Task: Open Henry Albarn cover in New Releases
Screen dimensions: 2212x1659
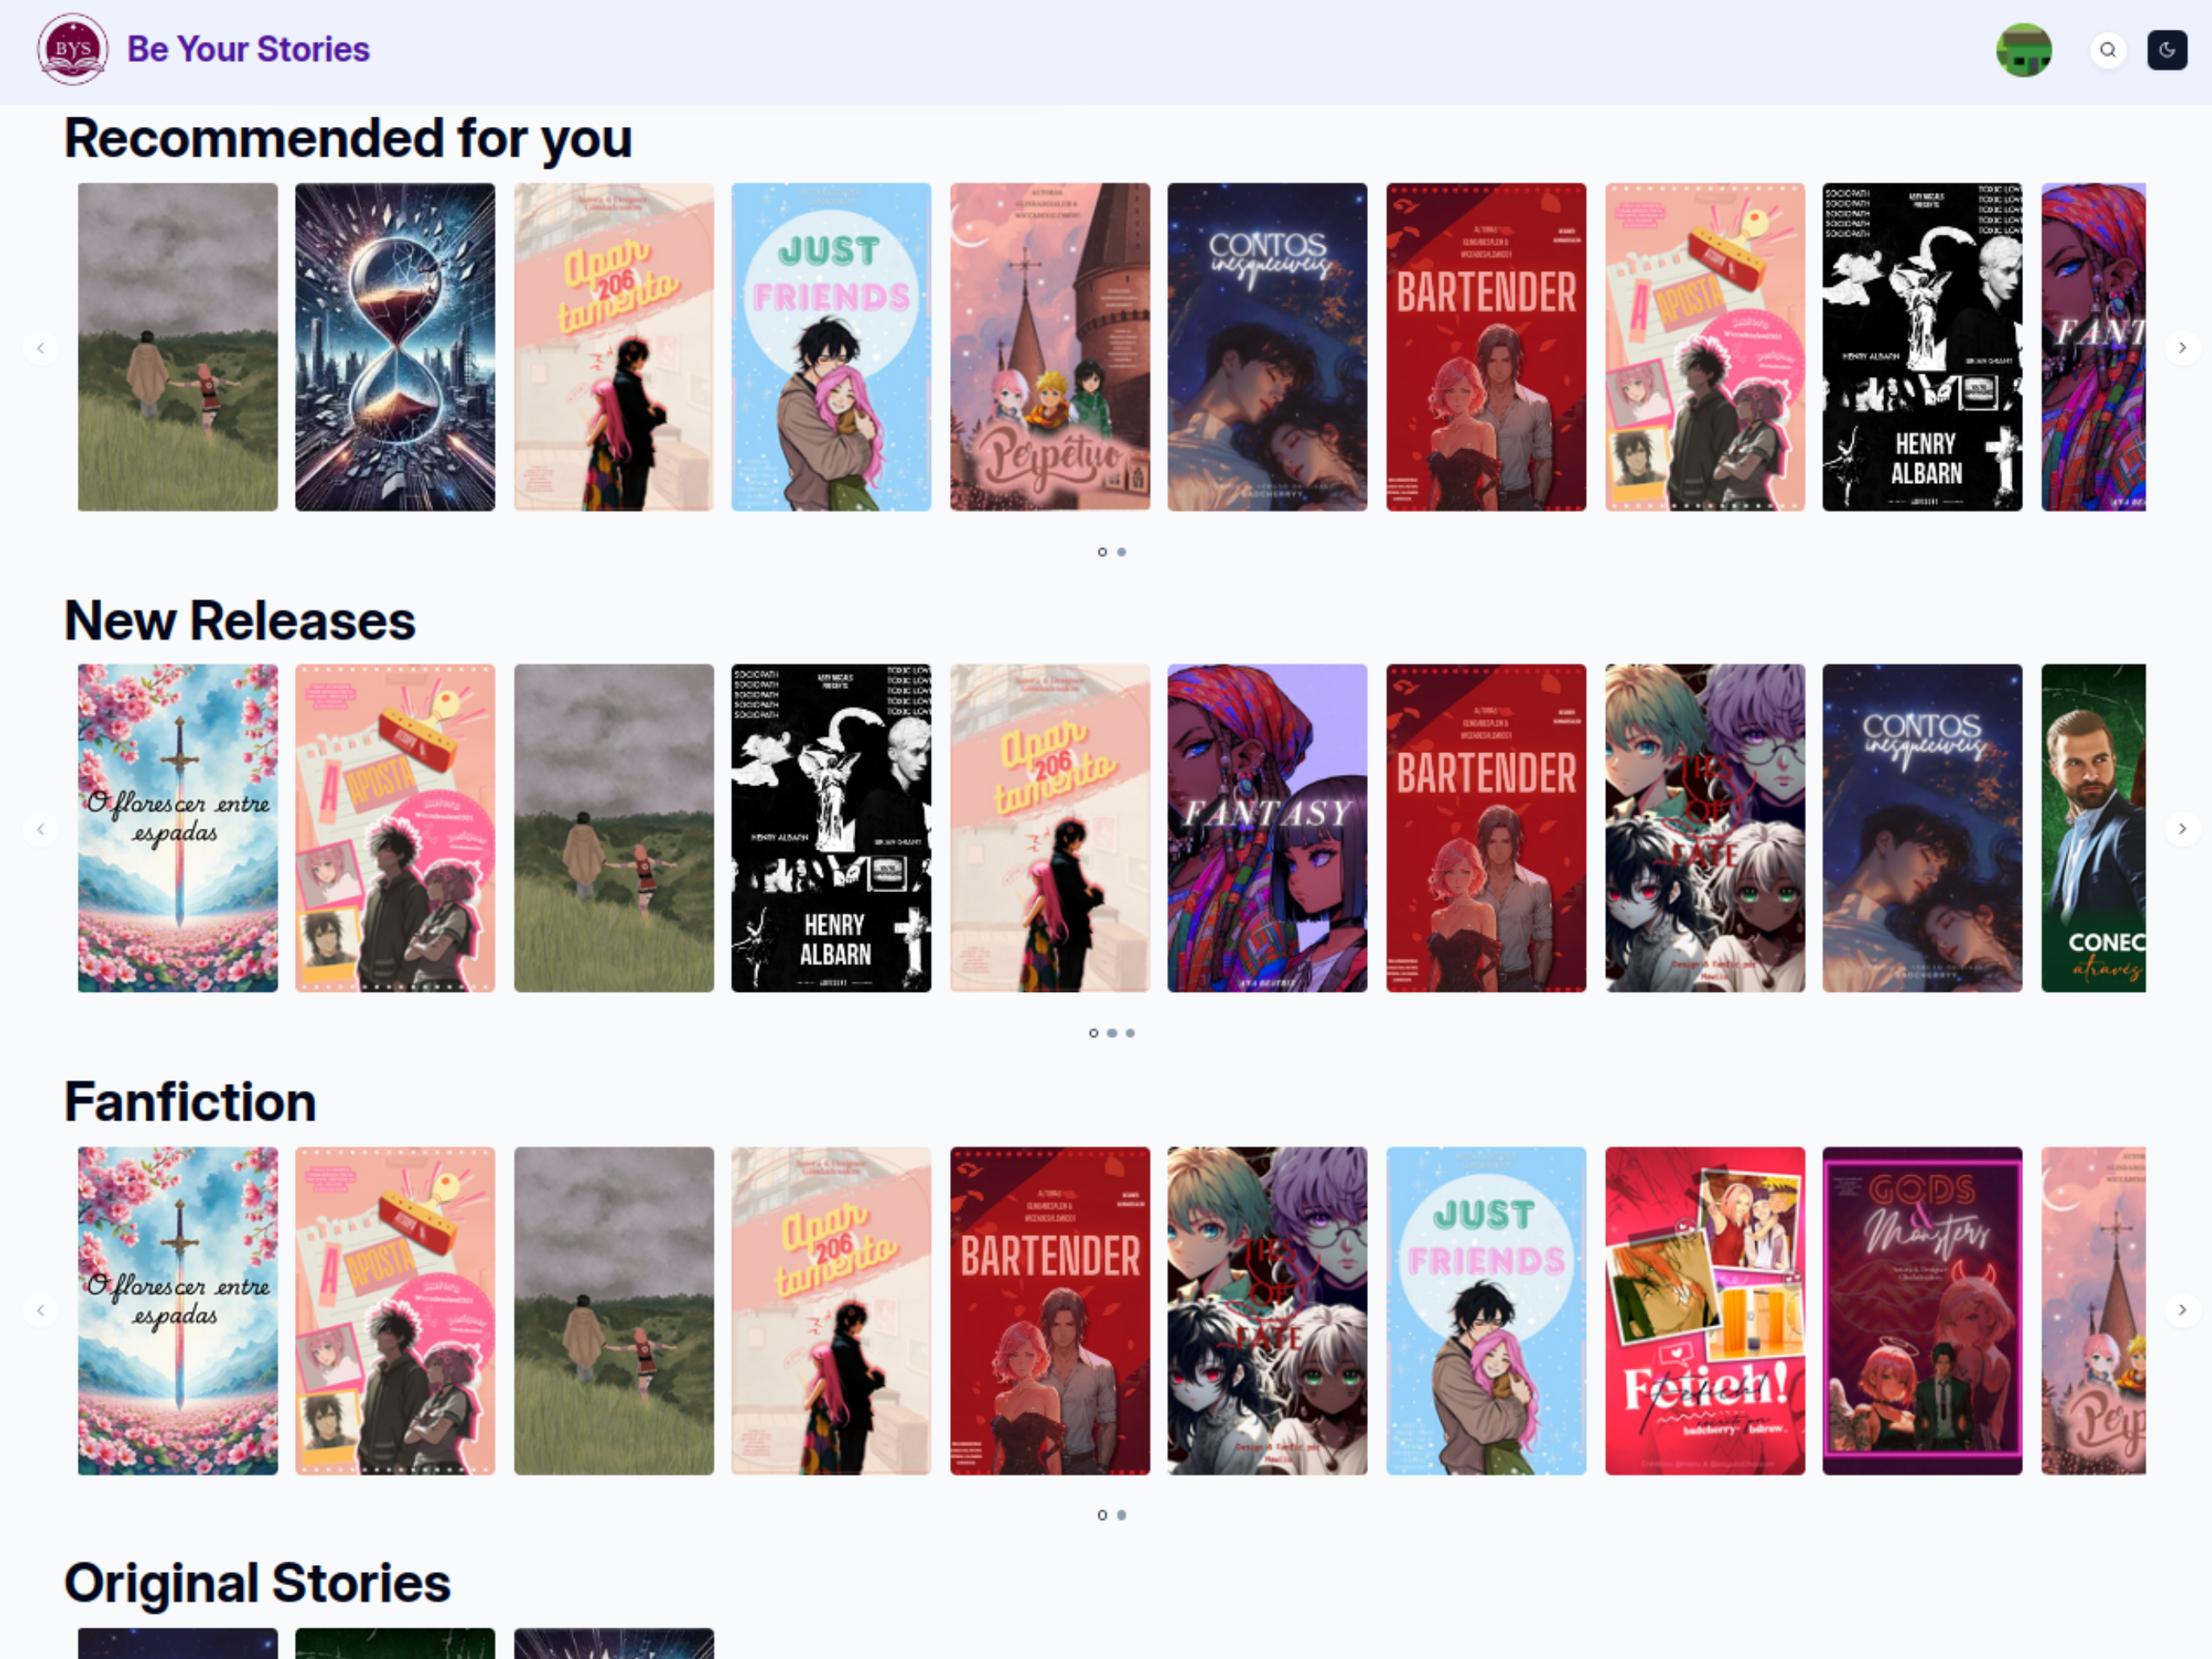Action: (831, 828)
